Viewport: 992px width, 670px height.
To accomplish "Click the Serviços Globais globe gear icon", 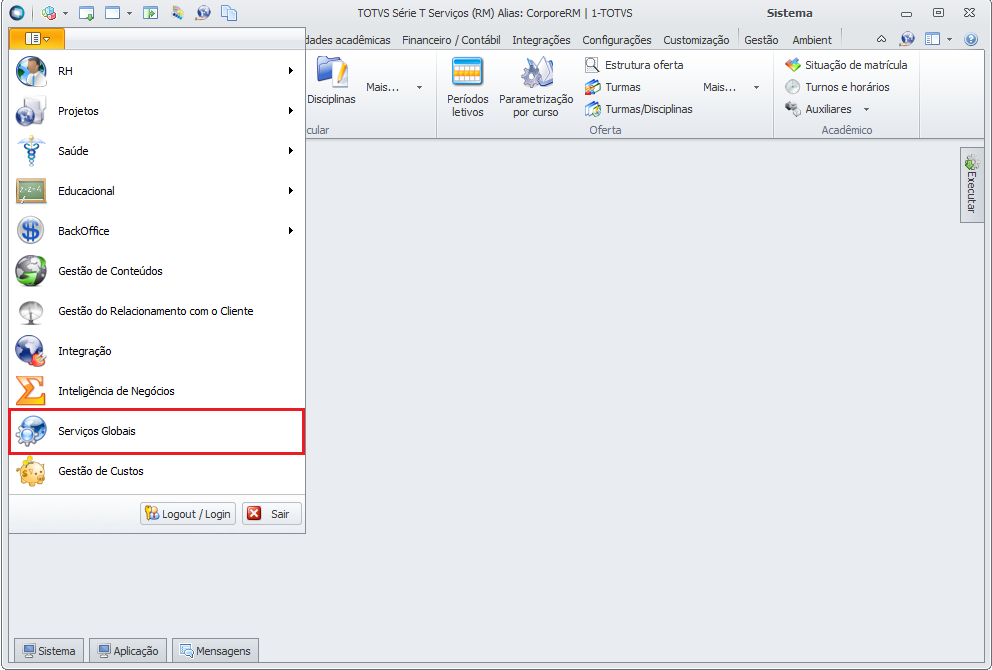I will (x=31, y=431).
